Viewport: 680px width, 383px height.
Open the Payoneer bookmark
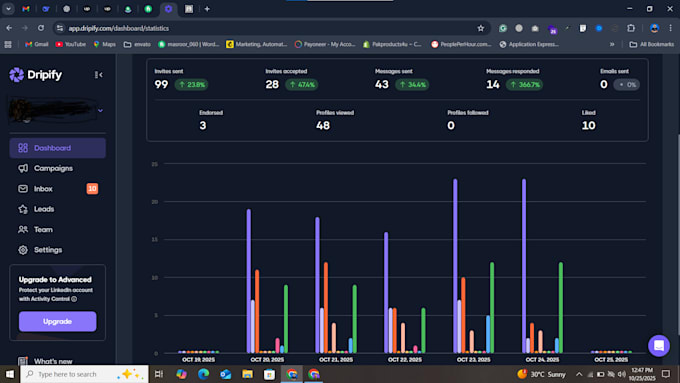point(325,44)
